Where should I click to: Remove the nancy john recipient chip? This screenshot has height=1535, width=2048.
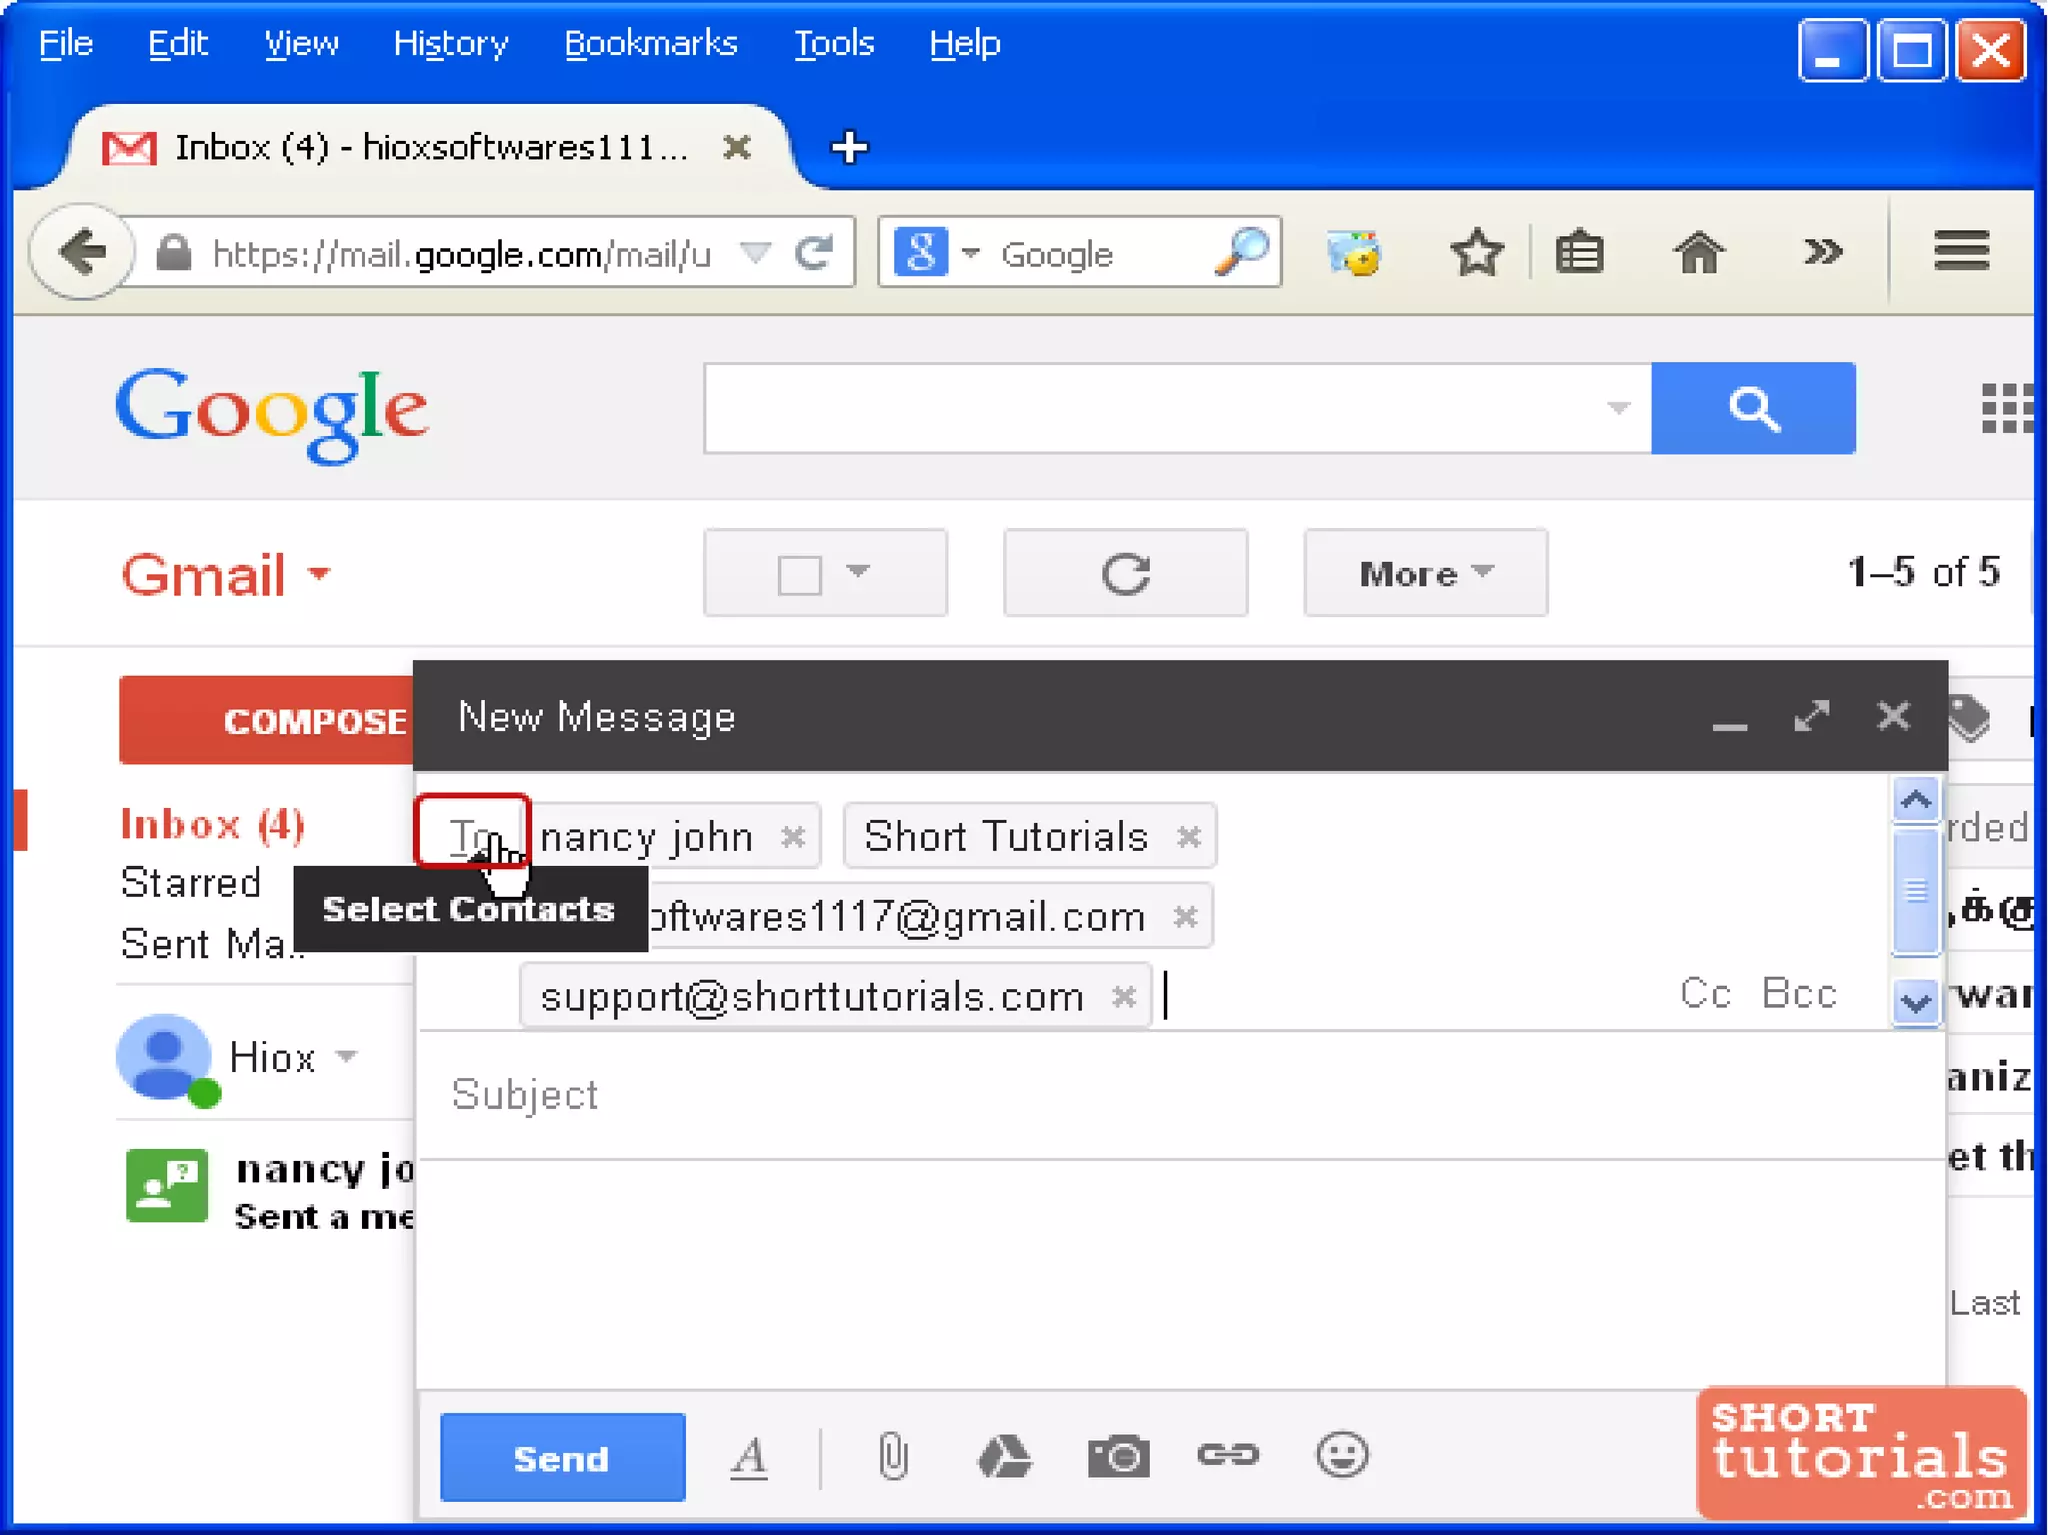(x=793, y=836)
